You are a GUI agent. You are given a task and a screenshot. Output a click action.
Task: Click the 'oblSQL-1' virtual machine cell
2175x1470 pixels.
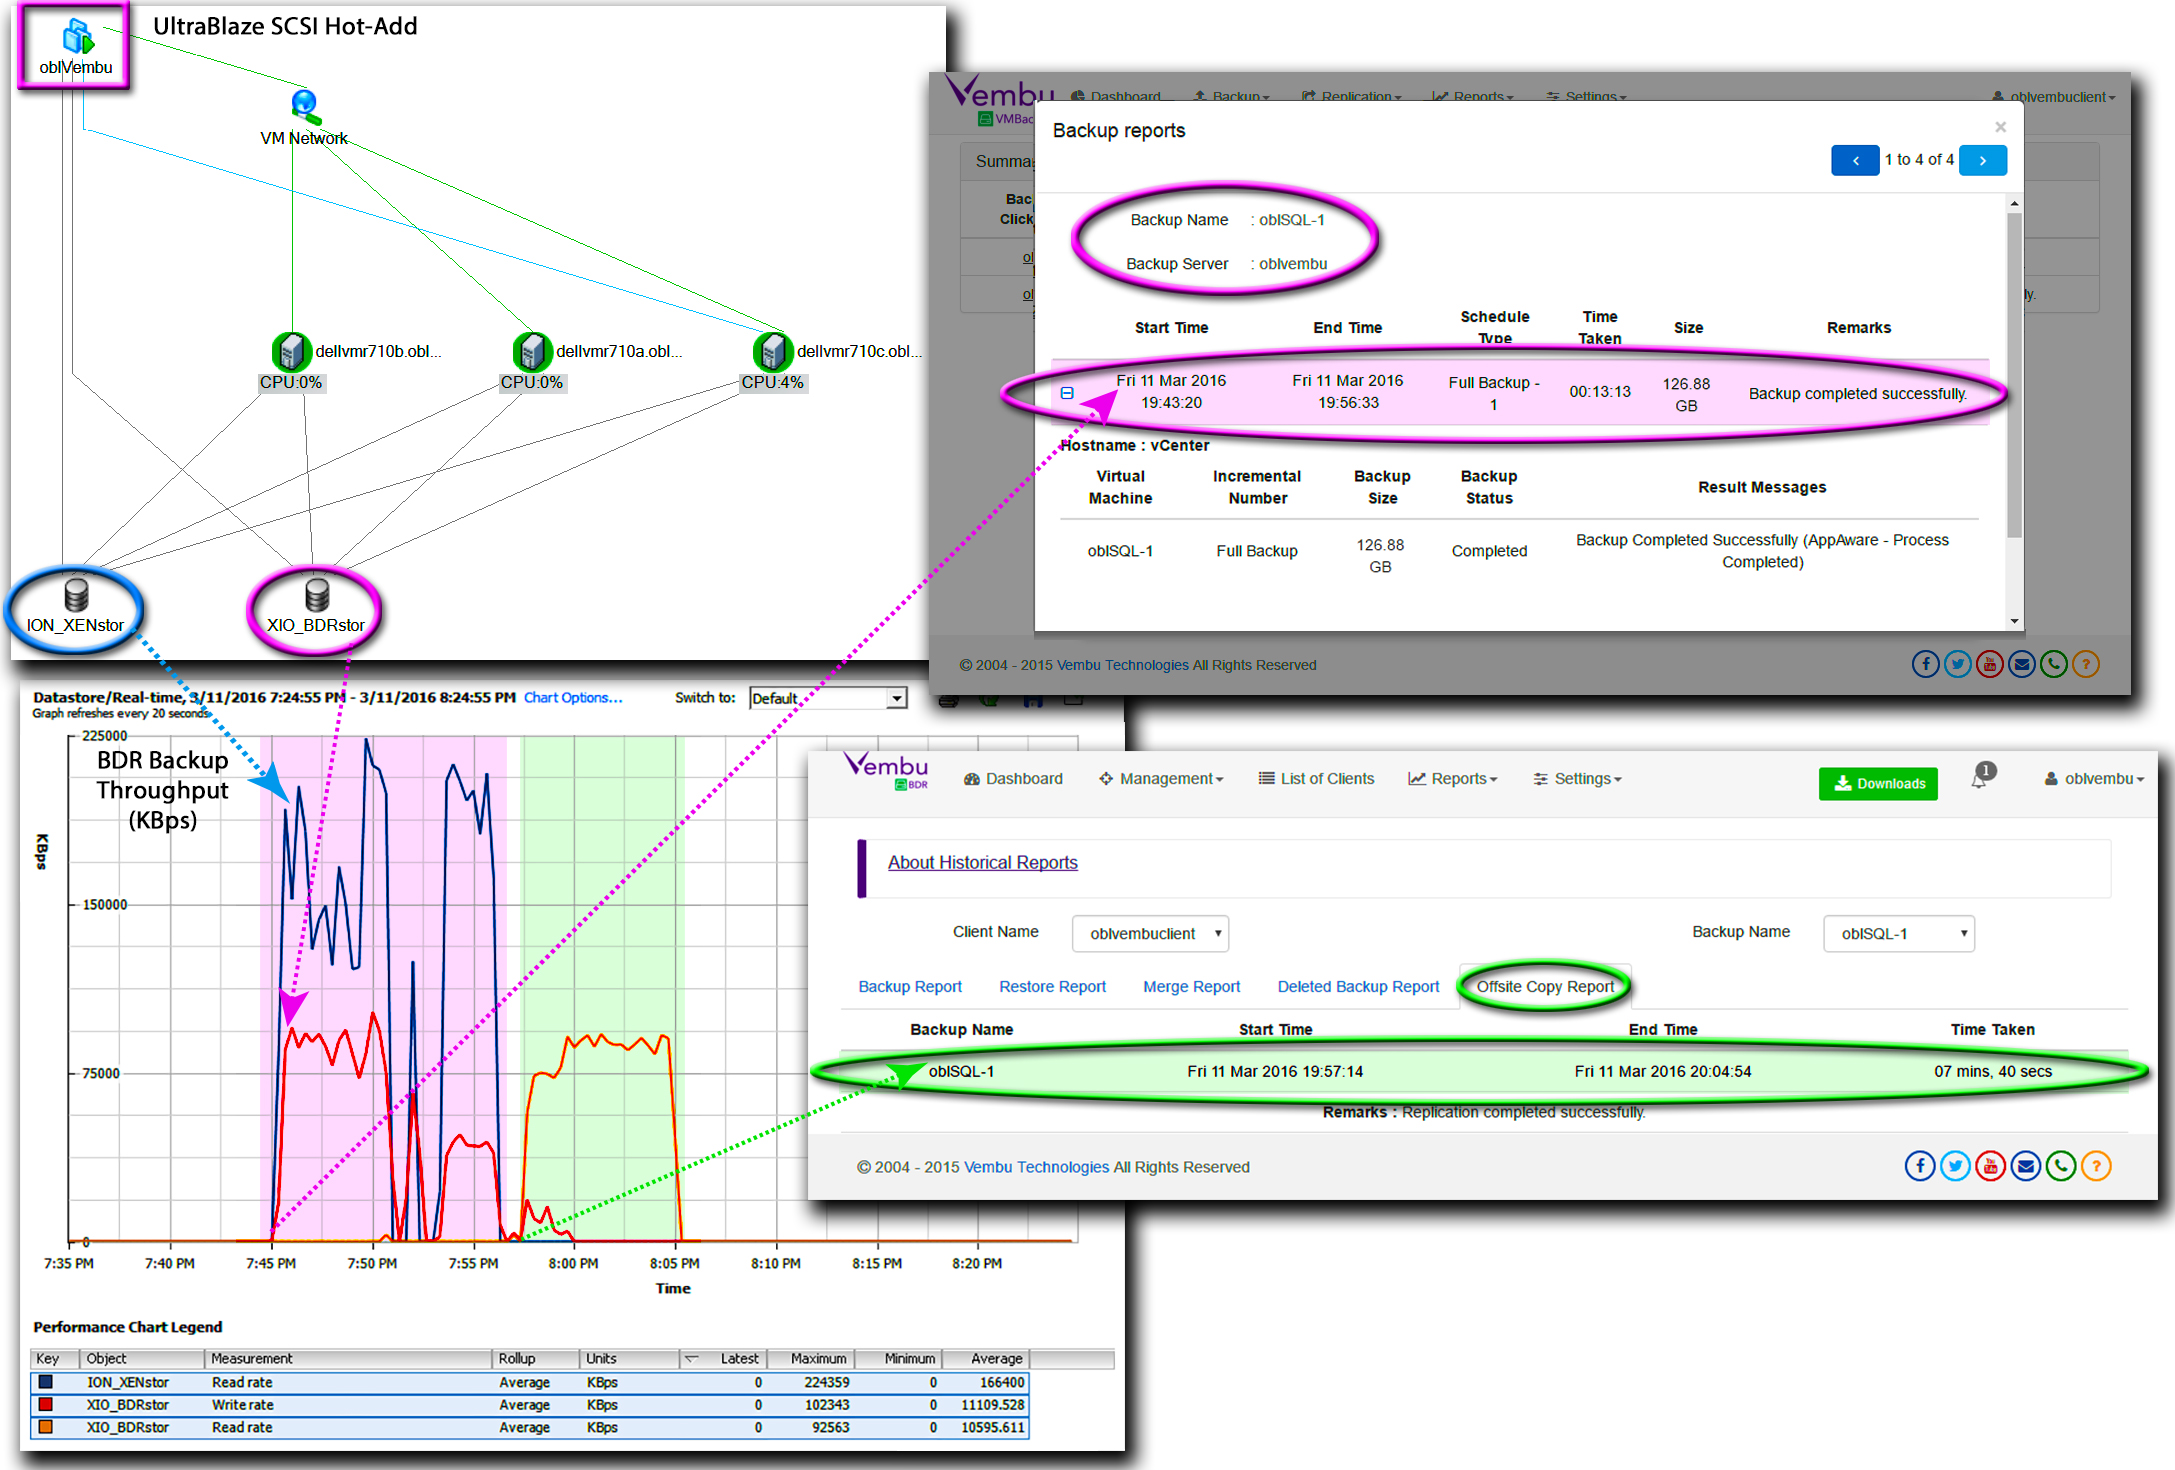coord(1120,551)
